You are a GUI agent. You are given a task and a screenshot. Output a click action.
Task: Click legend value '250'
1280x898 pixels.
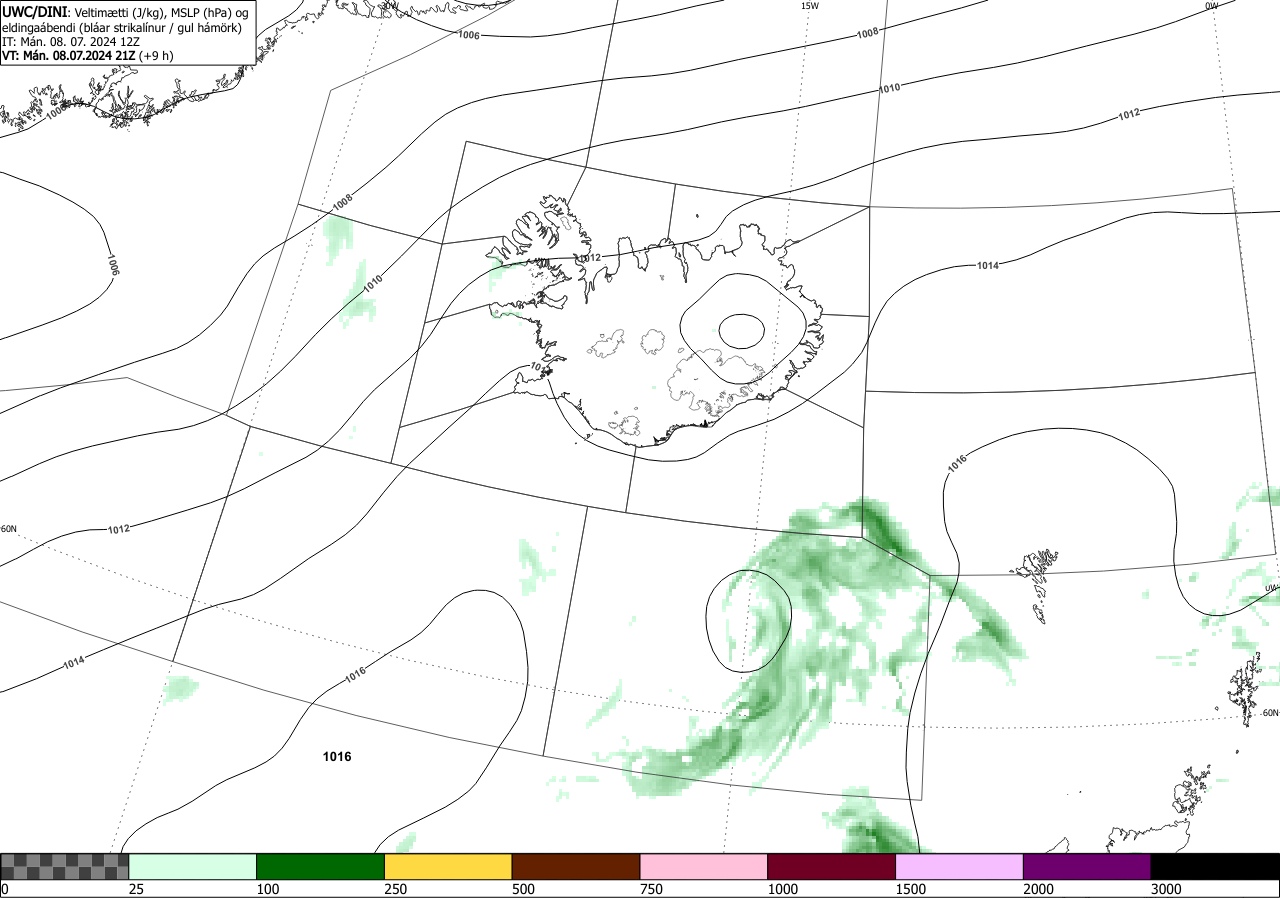click(x=396, y=889)
